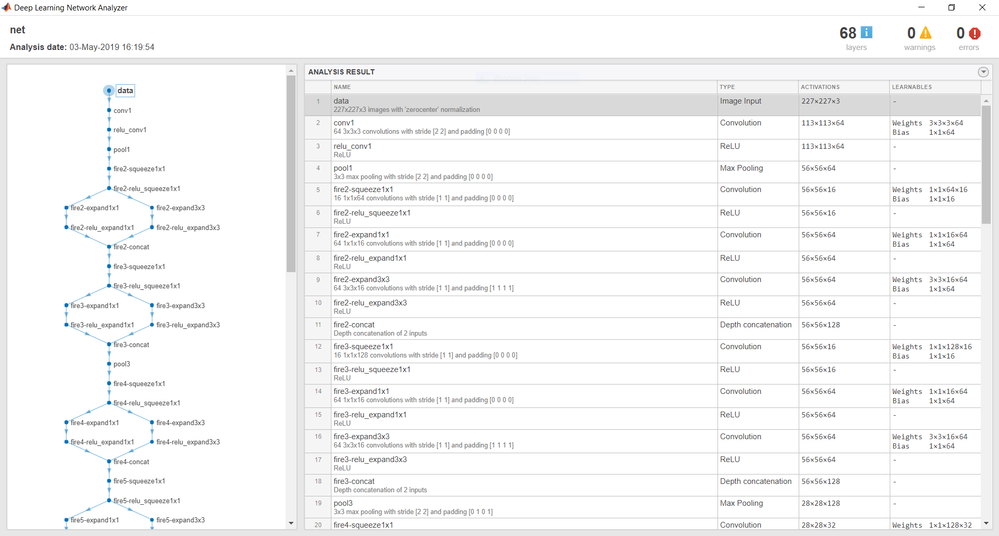The height and width of the screenshot is (536, 999).
Task: Select table row fire3-squeeze1x1
Action: [x=643, y=351]
